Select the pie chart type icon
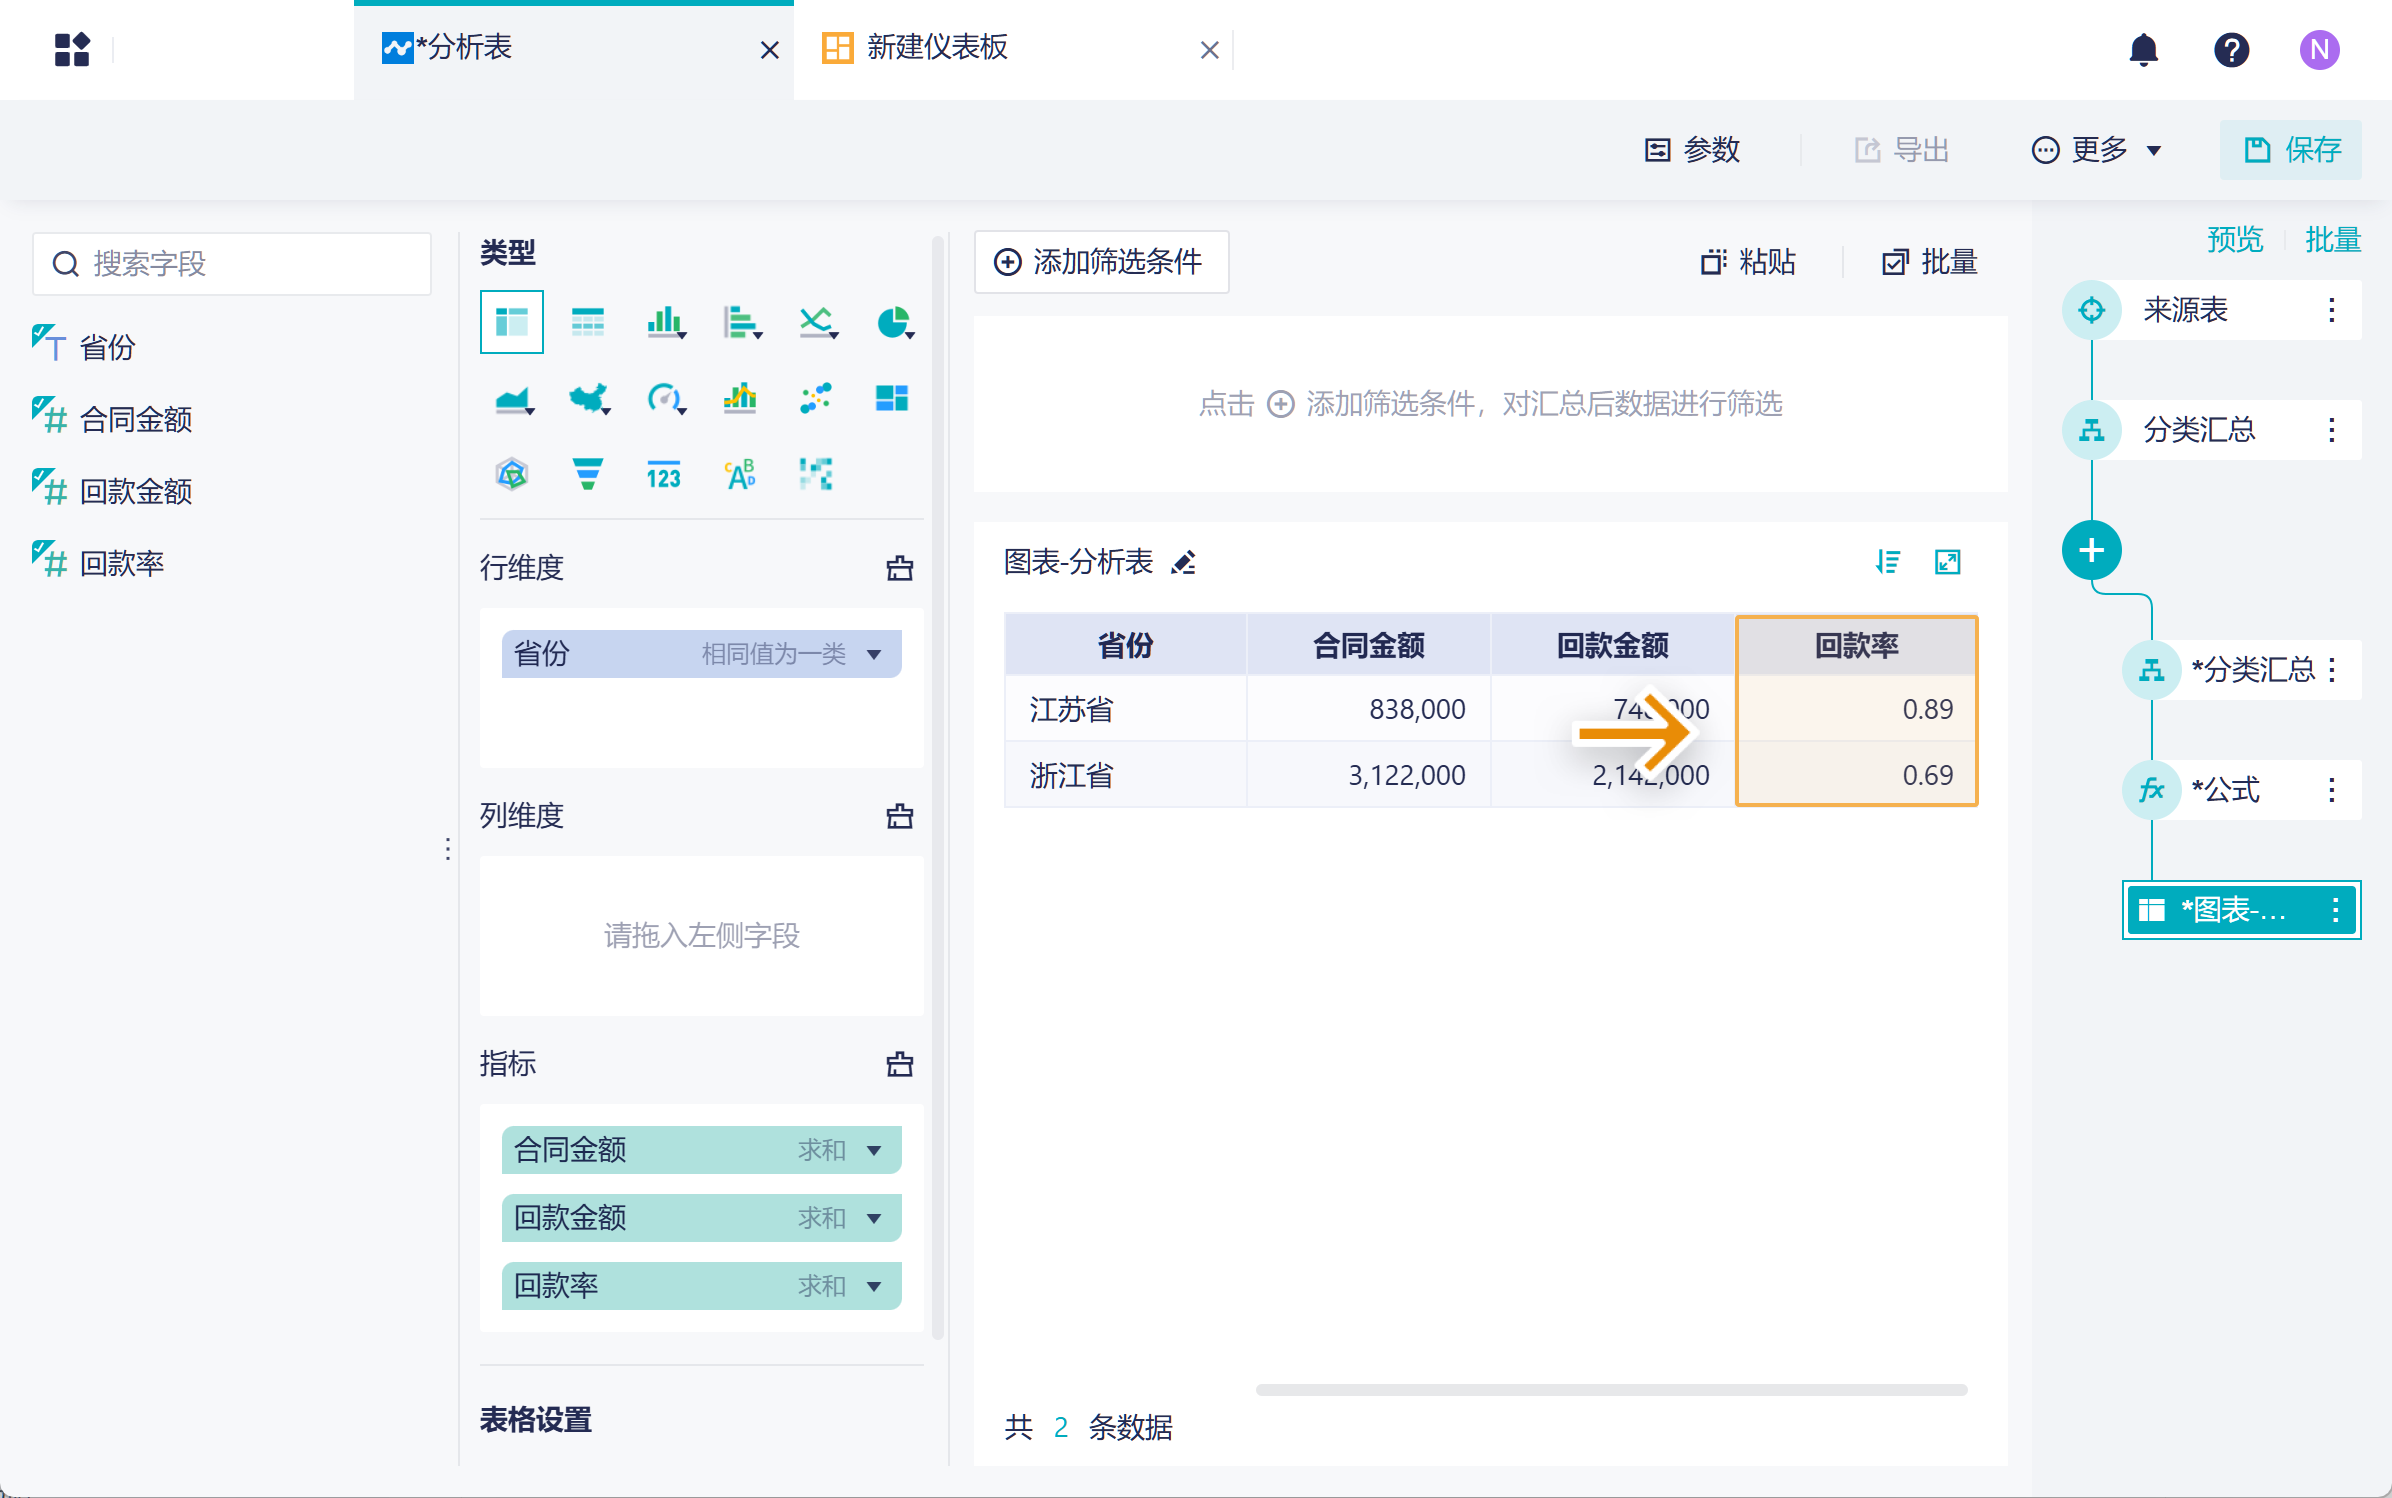The image size is (2392, 1498). pos(892,323)
